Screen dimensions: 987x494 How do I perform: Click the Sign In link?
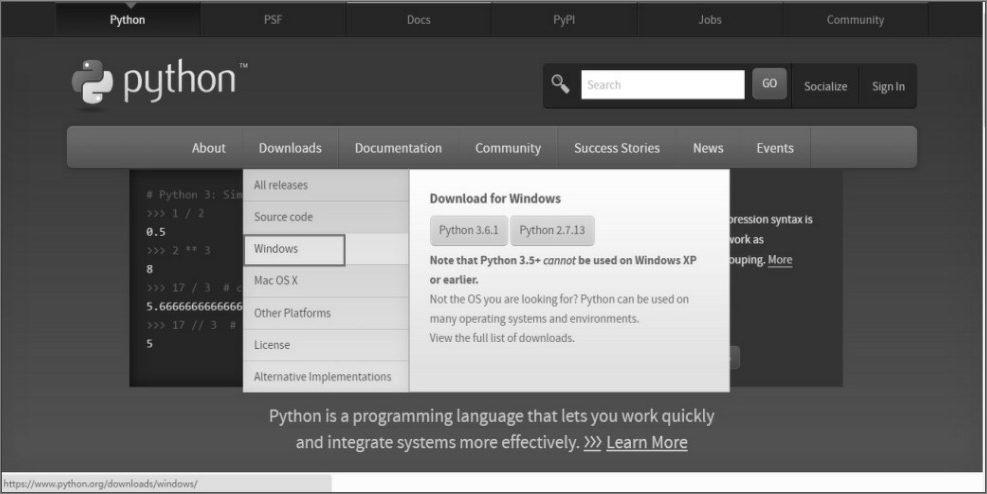[888, 86]
